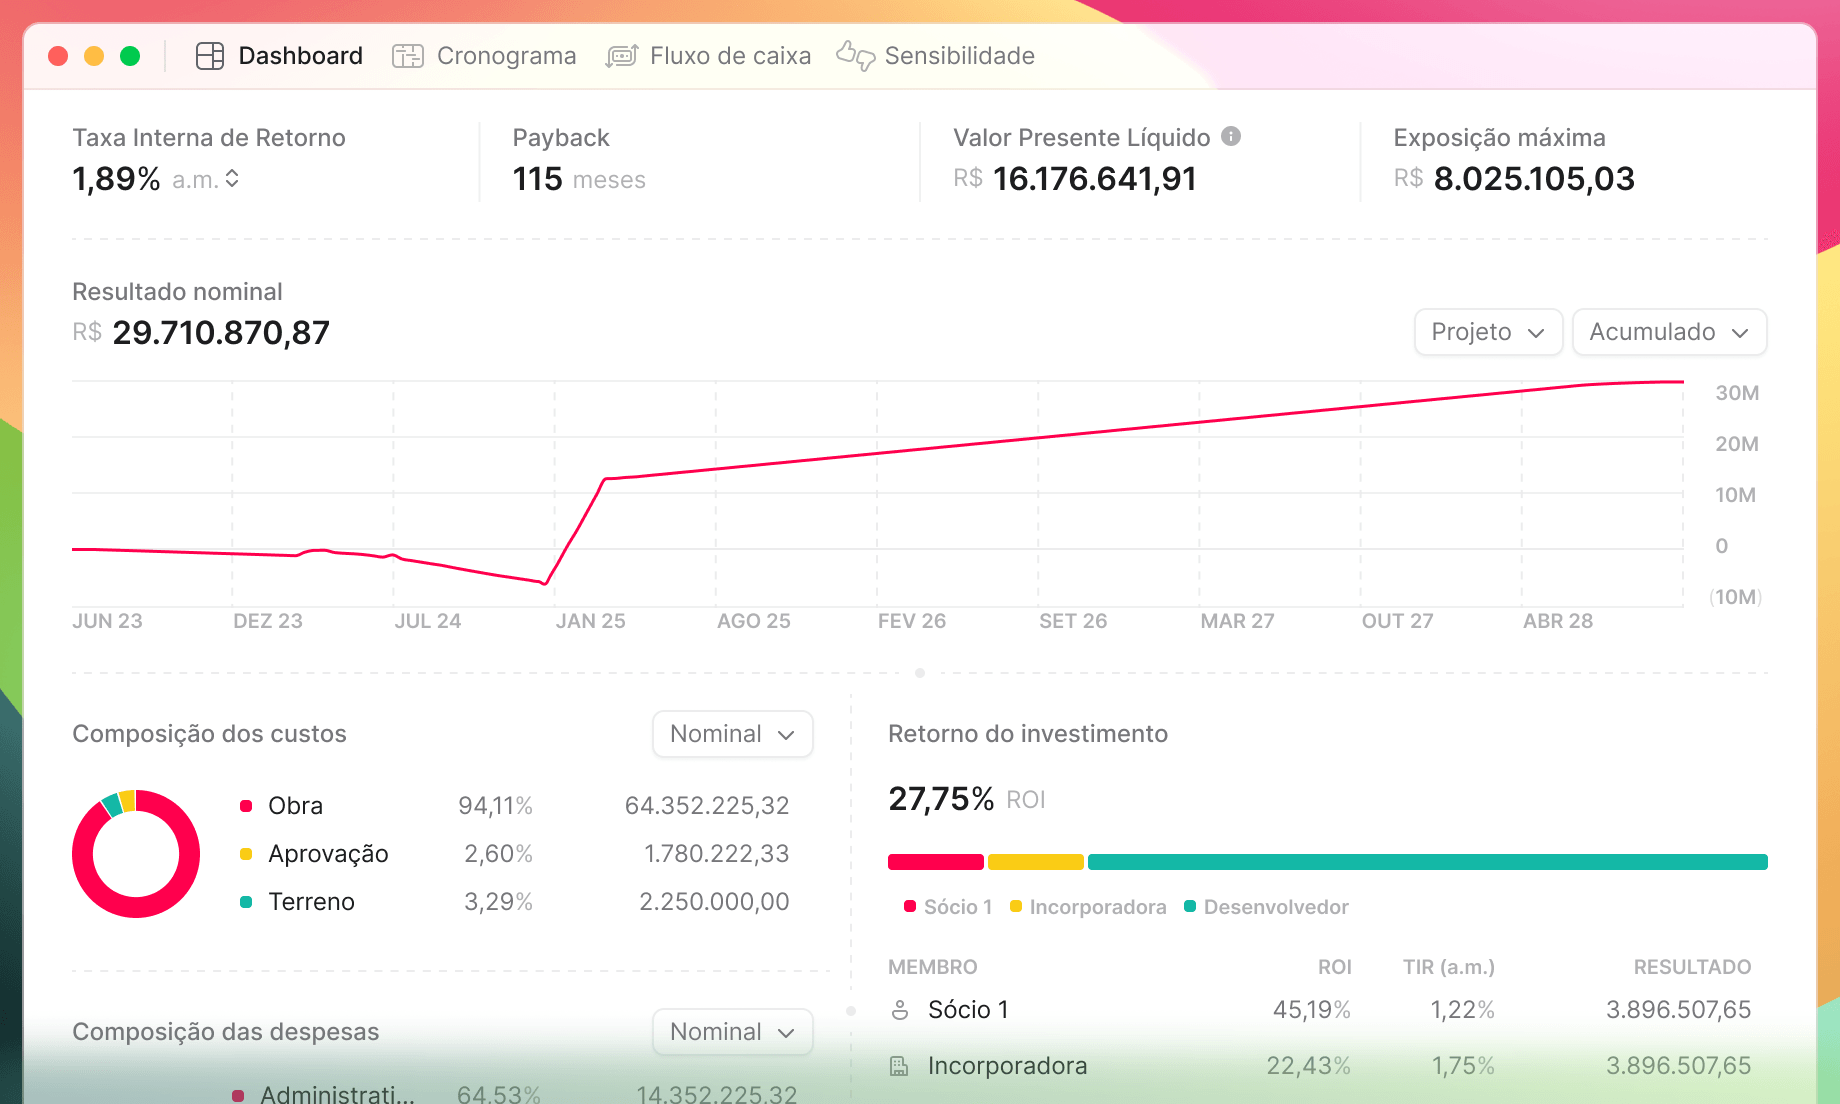Click the building icon next to Incorporadora

(x=900, y=1066)
